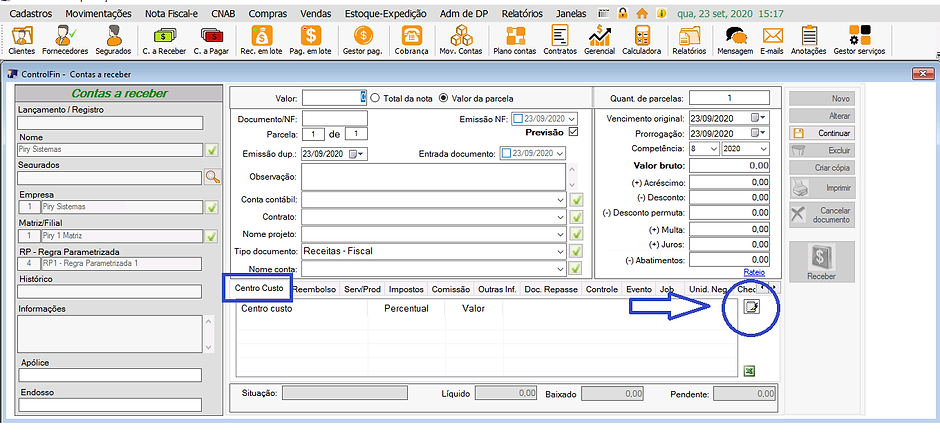
Task: Open the Cobrança phone icon
Action: [x=411, y=40]
